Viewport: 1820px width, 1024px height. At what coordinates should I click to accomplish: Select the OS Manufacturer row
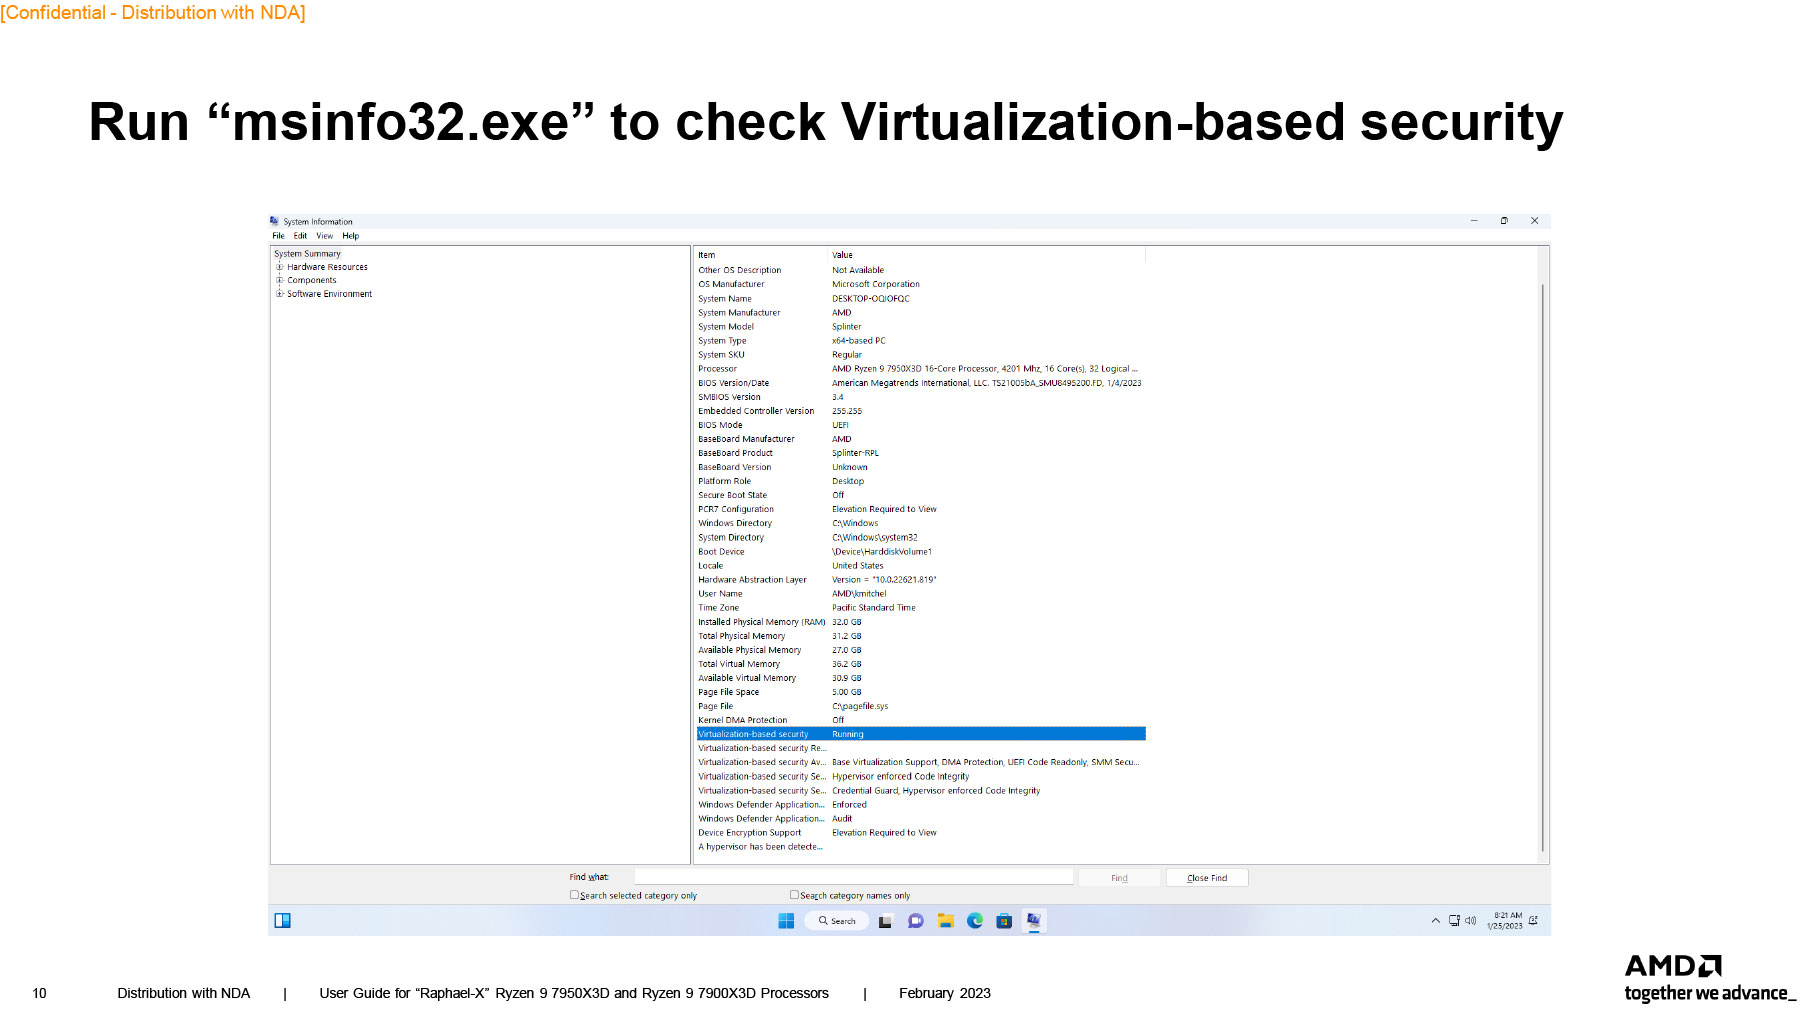click(921, 284)
